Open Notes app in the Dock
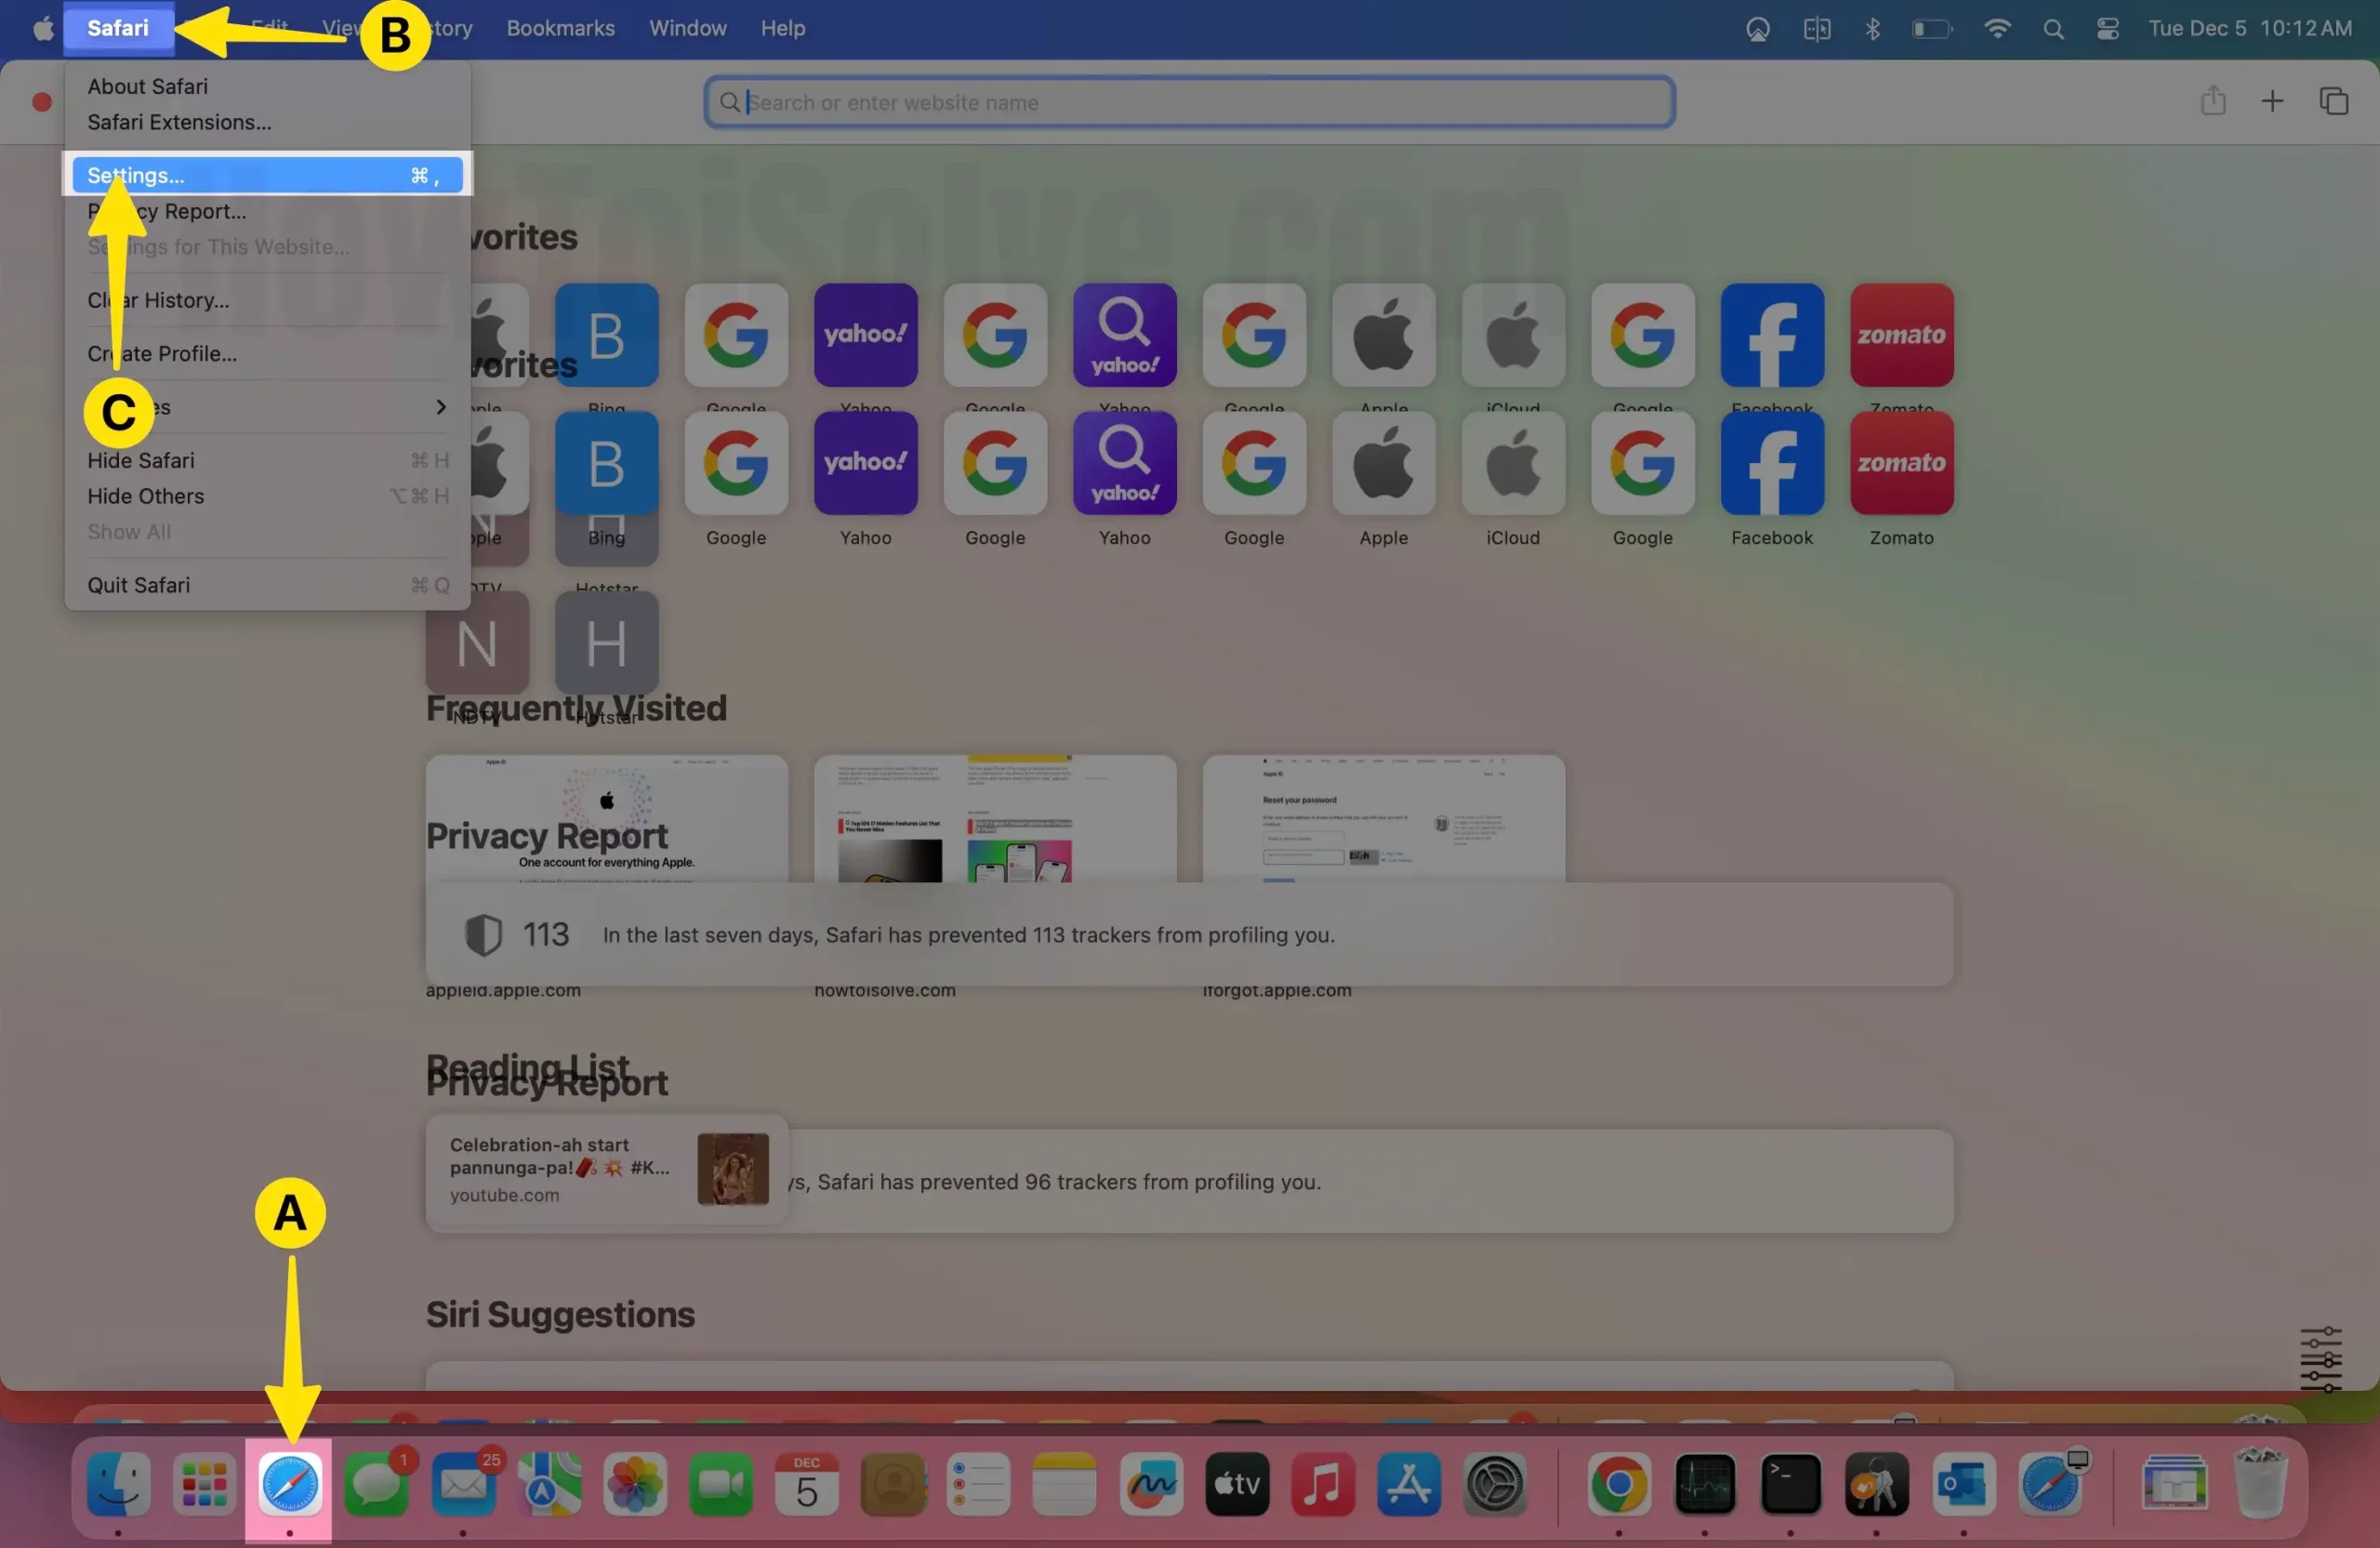The image size is (2380, 1548). [1064, 1484]
